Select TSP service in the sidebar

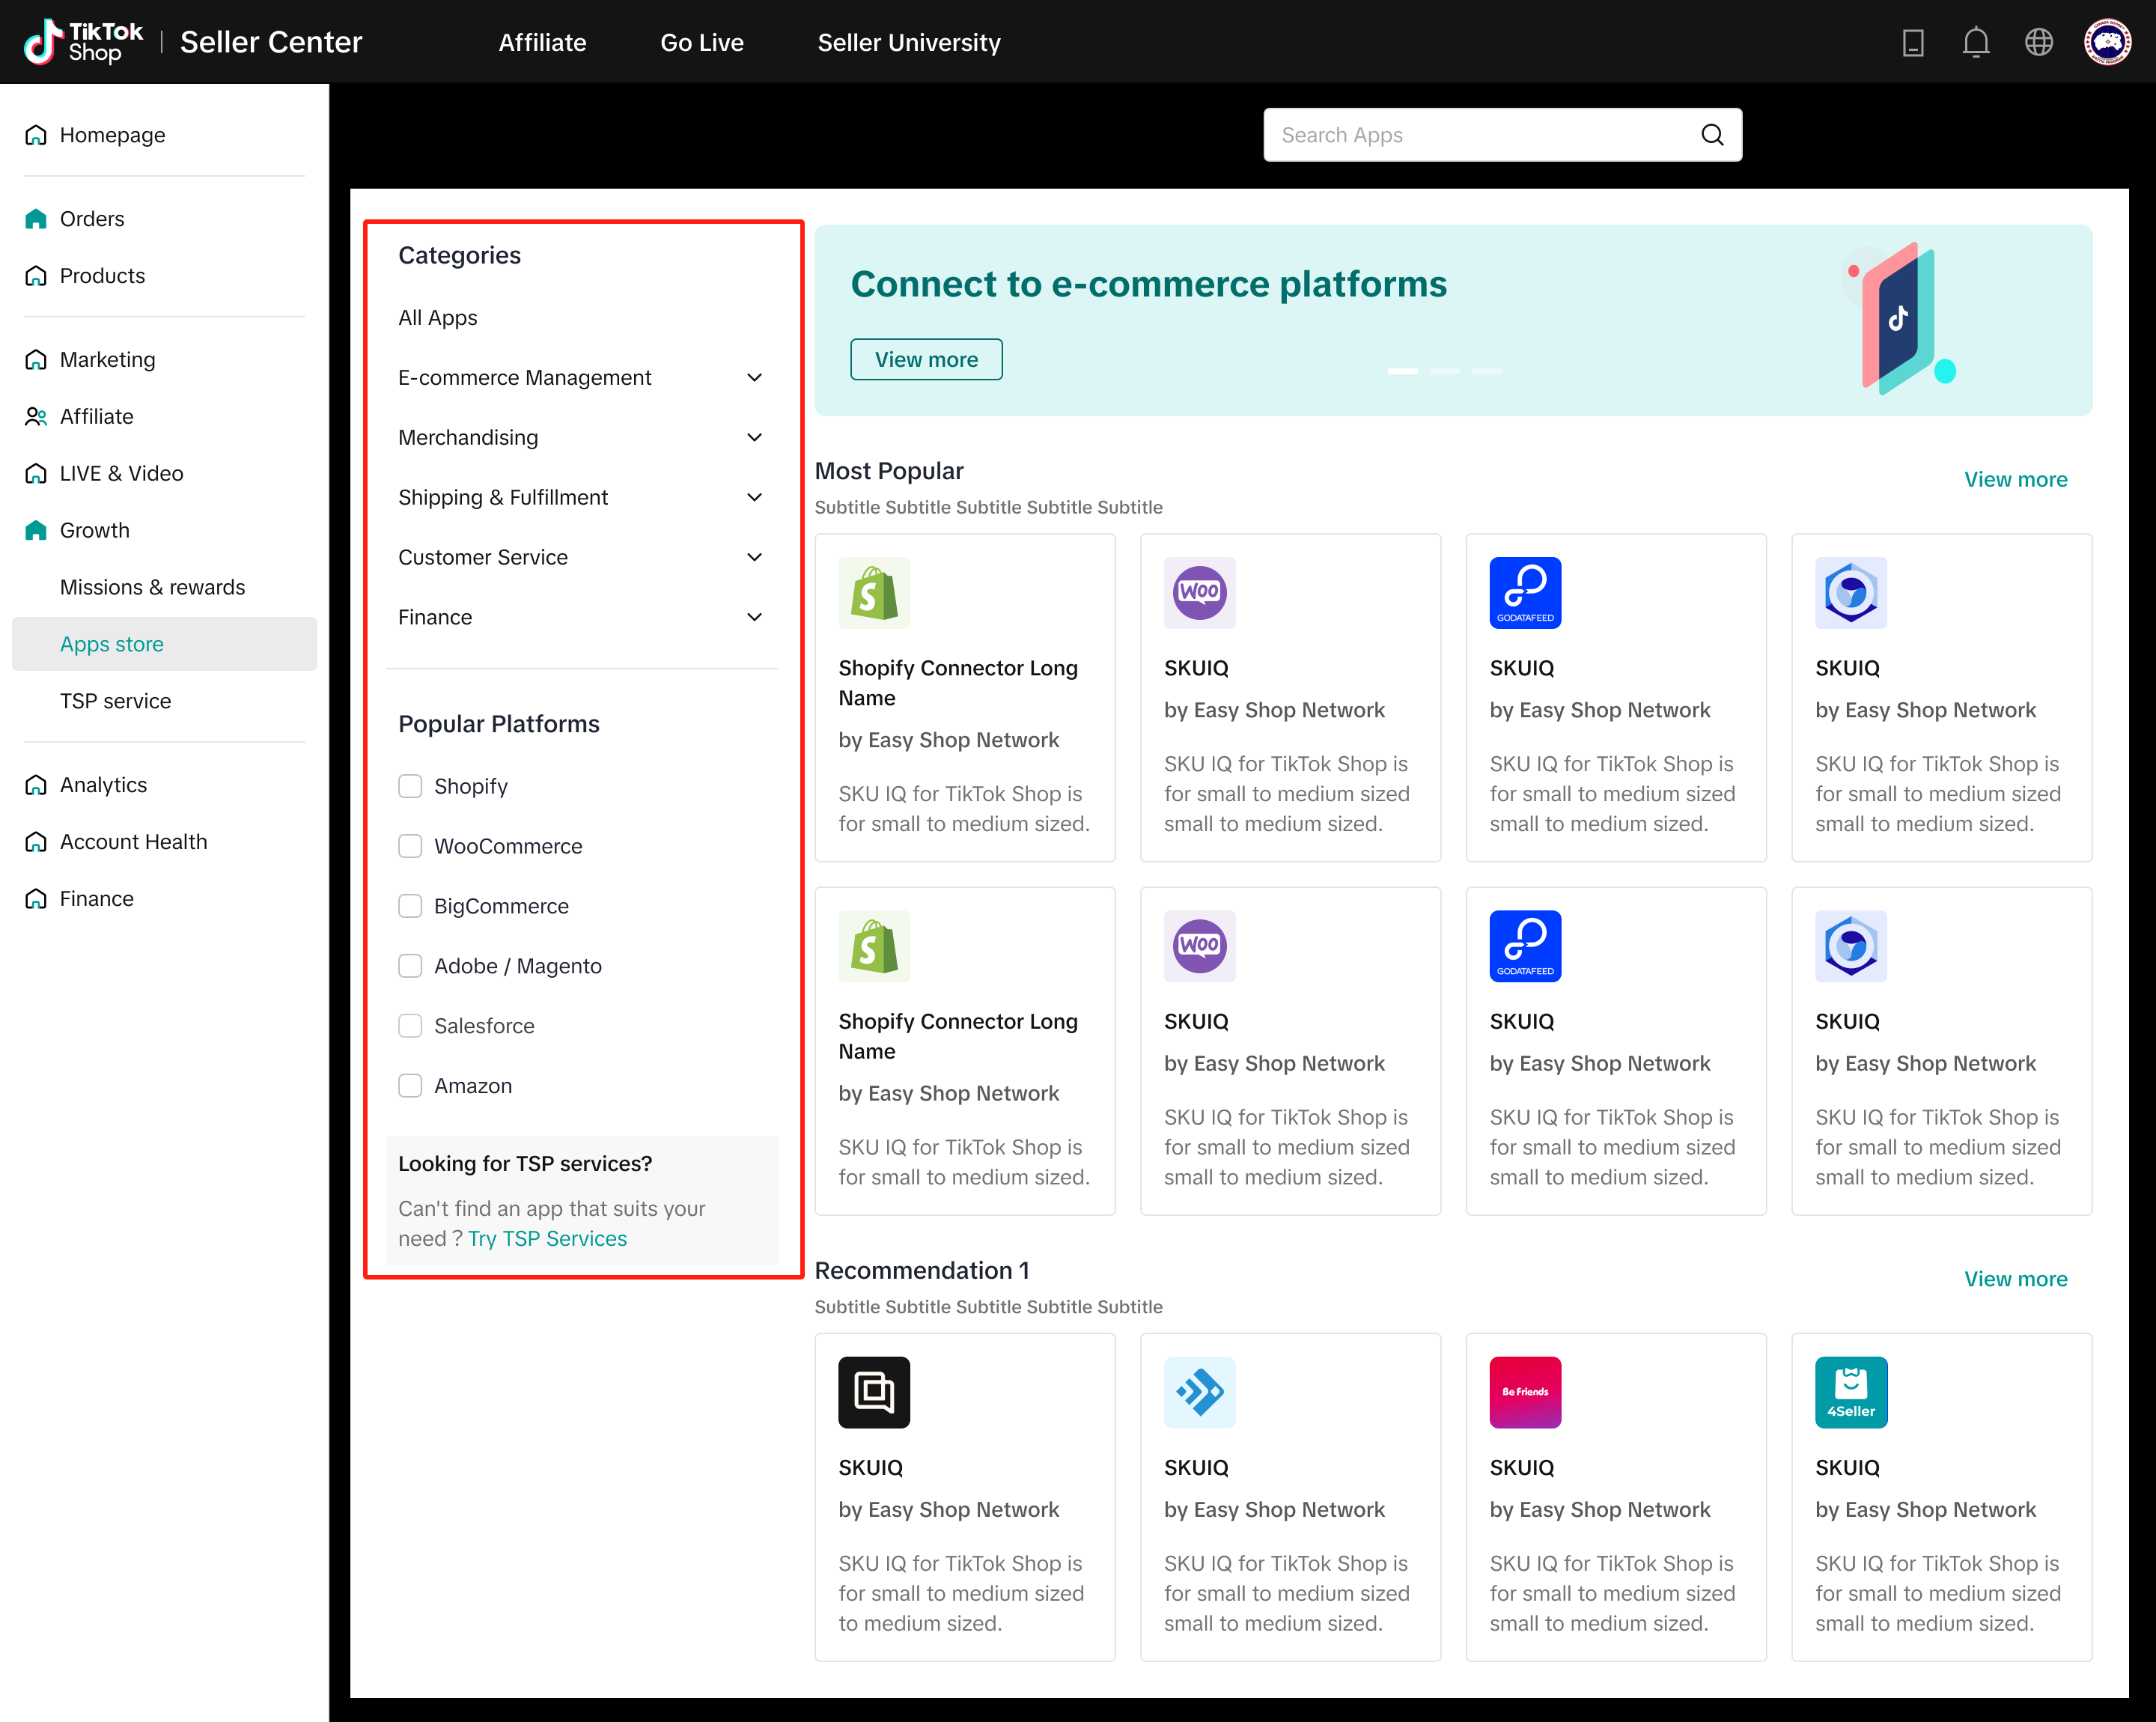click(x=115, y=701)
